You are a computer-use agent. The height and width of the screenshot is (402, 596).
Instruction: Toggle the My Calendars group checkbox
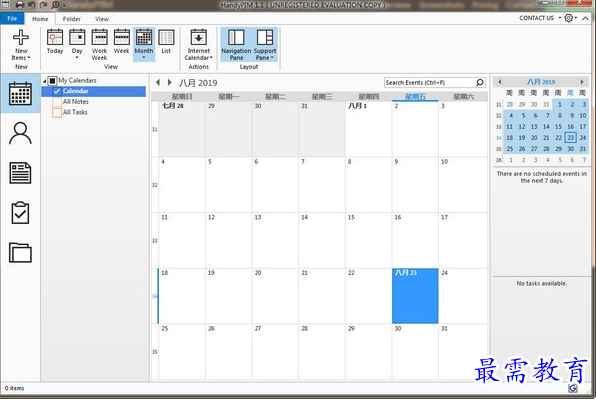pyautogui.click(x=52, y=81)
